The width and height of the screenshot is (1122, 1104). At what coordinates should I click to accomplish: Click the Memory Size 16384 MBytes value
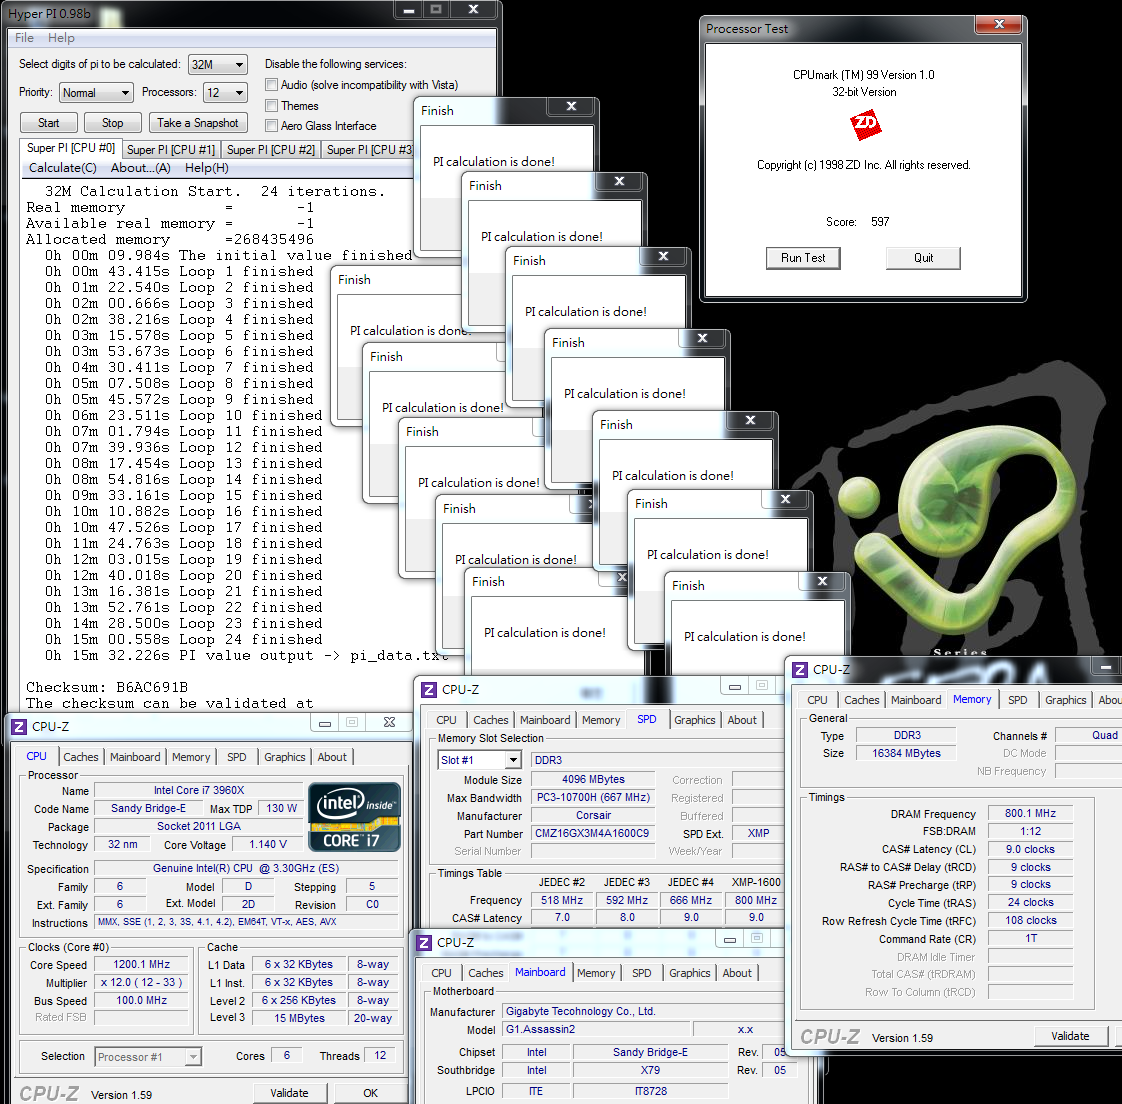click(x=906, y=753)
